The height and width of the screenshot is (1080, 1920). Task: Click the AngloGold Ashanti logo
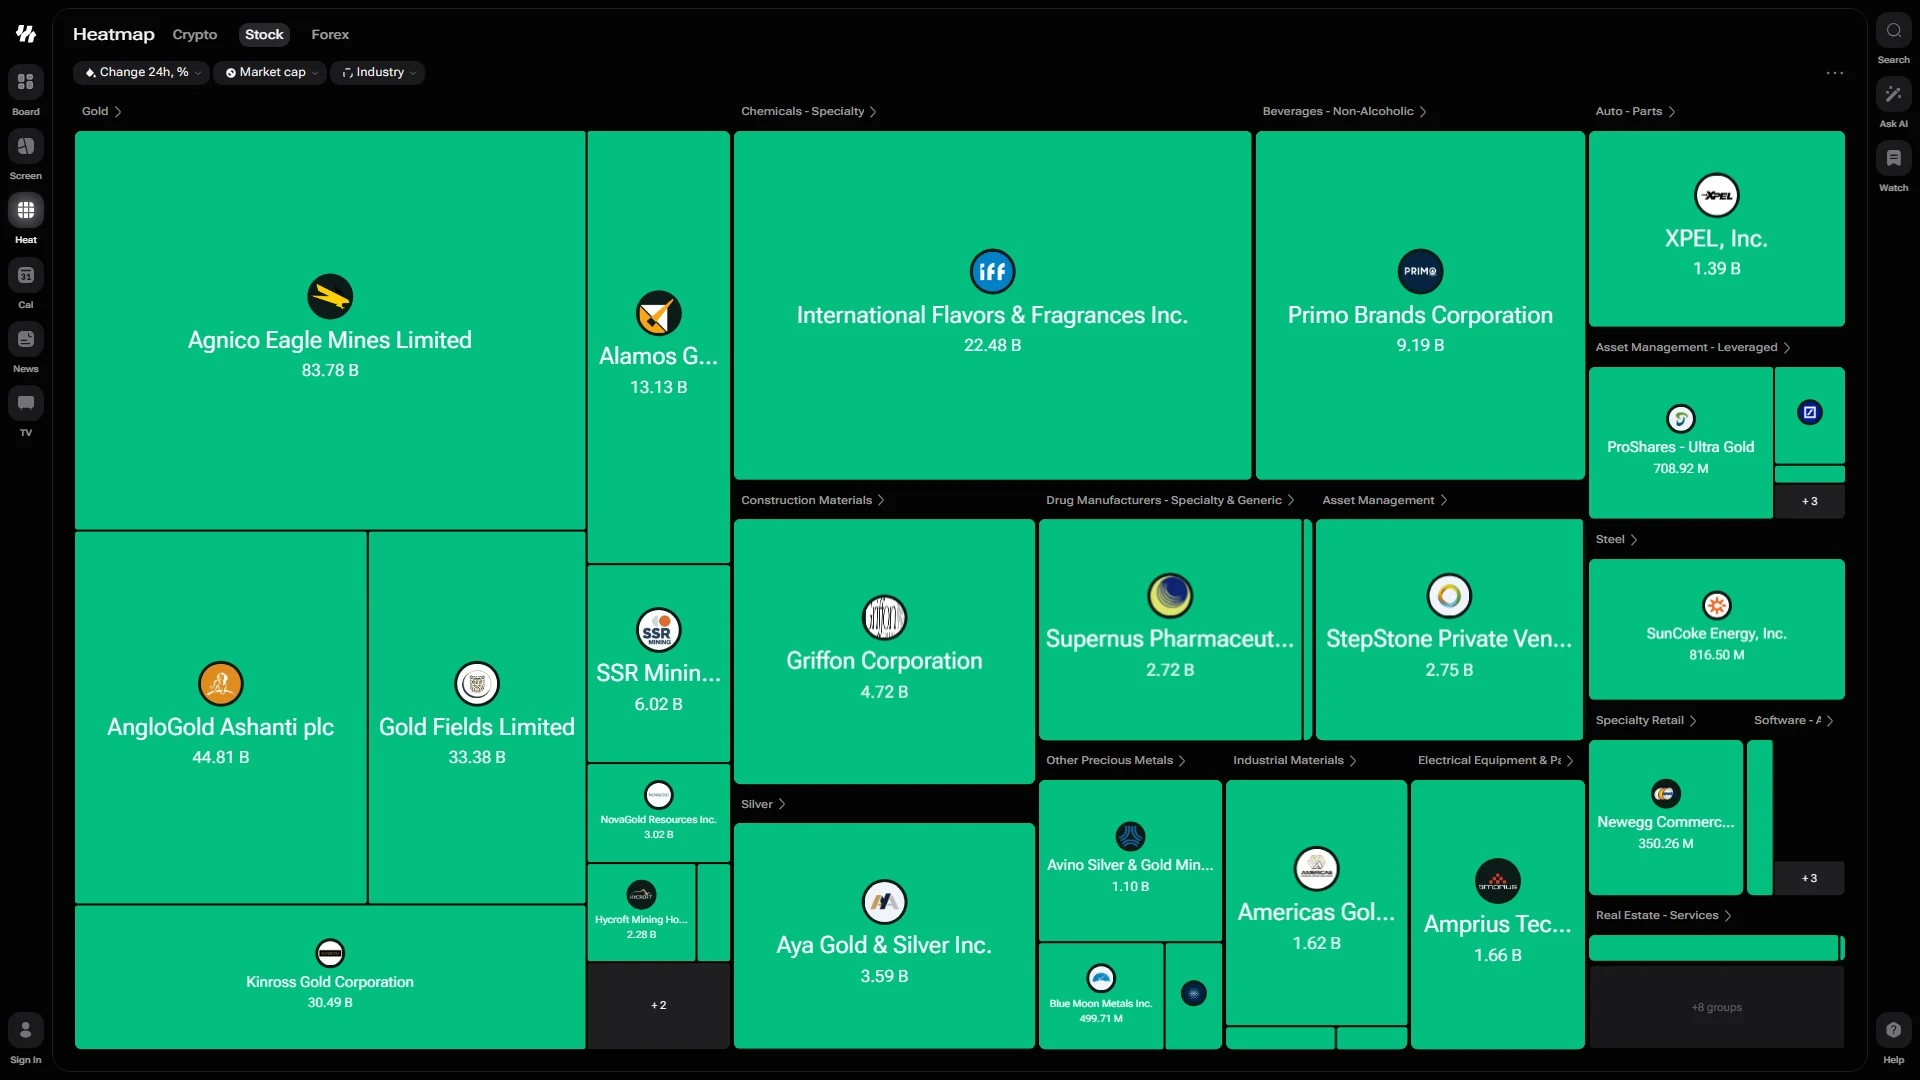221,684
